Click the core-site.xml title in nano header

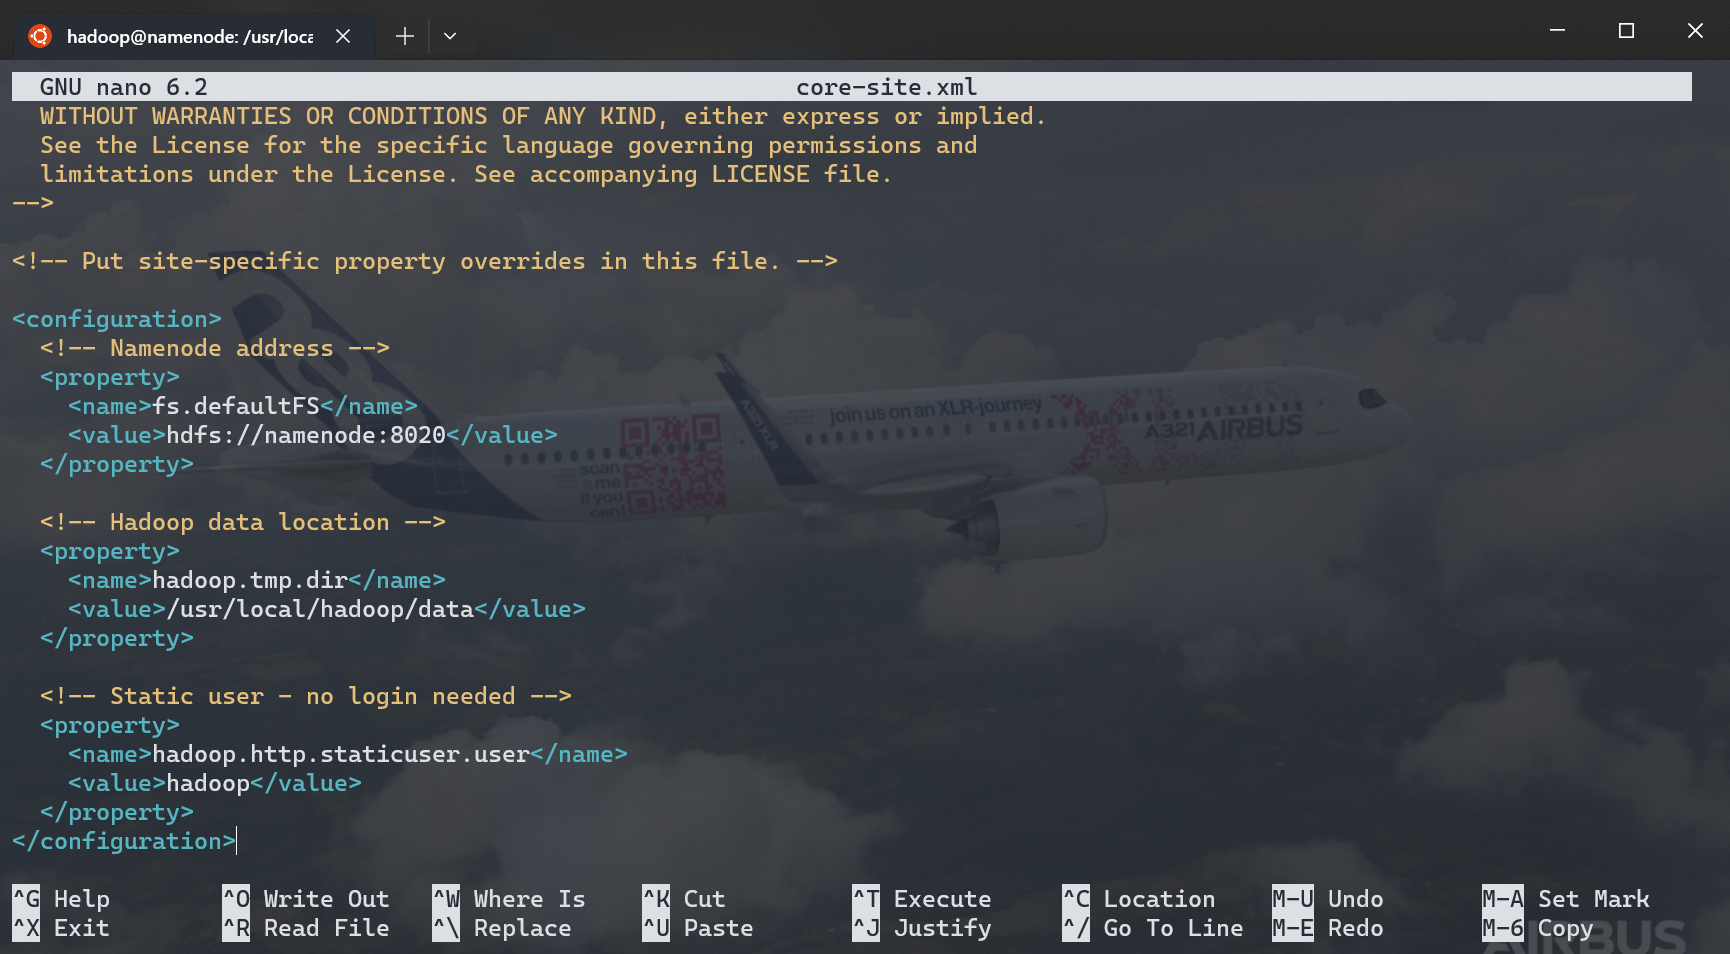coord(886,87)
